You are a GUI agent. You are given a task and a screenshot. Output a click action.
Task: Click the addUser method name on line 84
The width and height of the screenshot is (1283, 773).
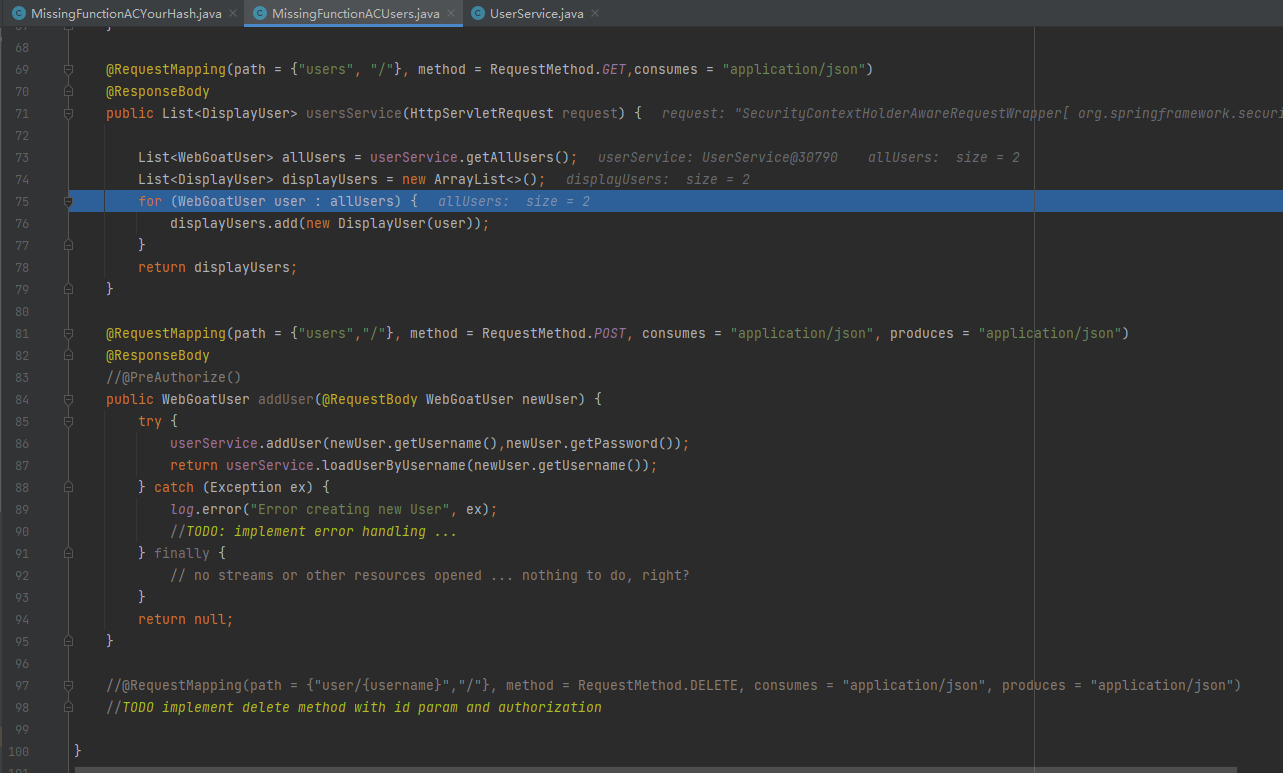[x=286, y=400]
